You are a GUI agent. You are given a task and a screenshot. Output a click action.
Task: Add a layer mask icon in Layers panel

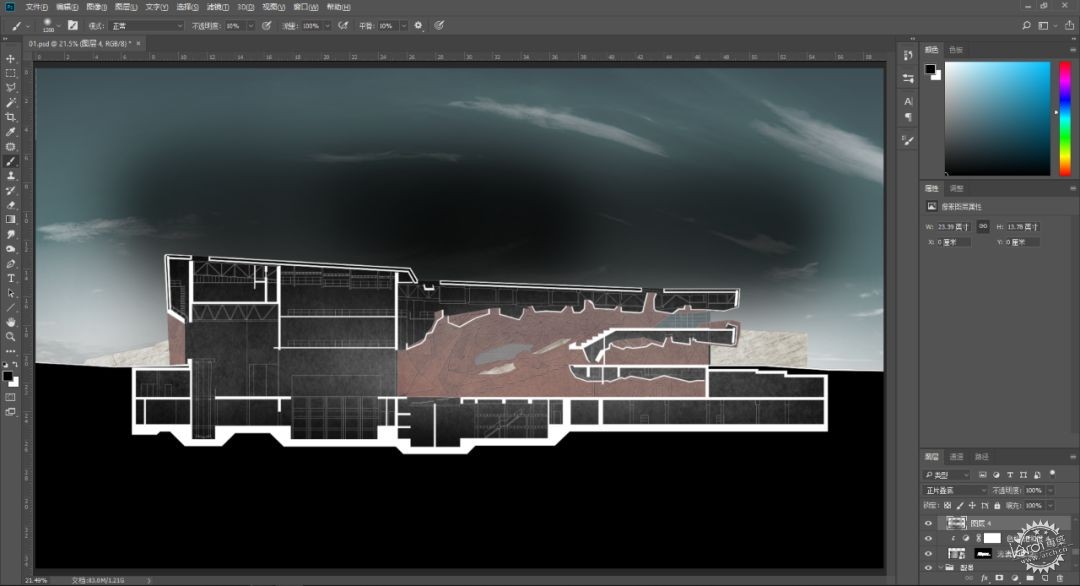coord(999,578)
